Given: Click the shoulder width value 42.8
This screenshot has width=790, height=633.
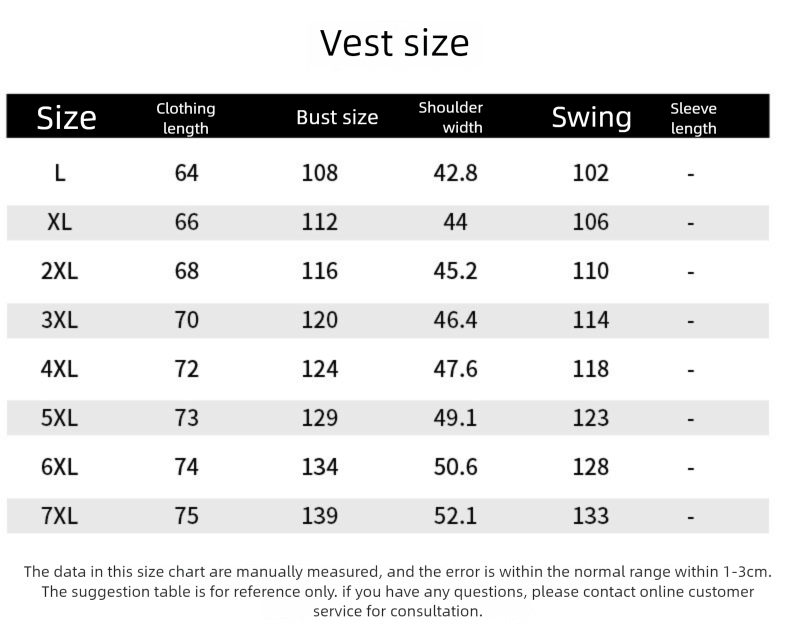Looking at the screenshot, I should (455, 173).
